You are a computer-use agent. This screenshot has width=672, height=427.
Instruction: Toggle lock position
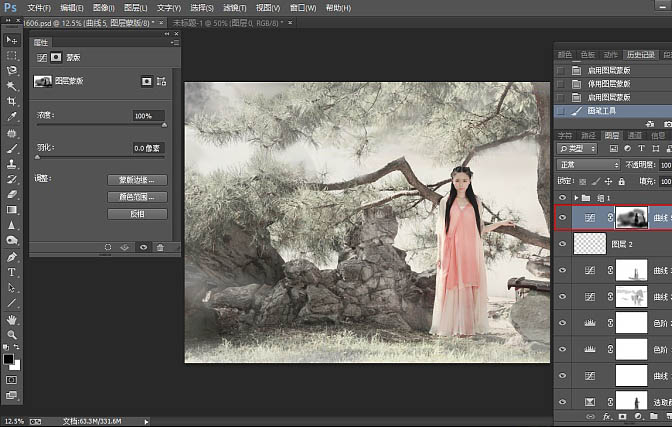[608, 182]
